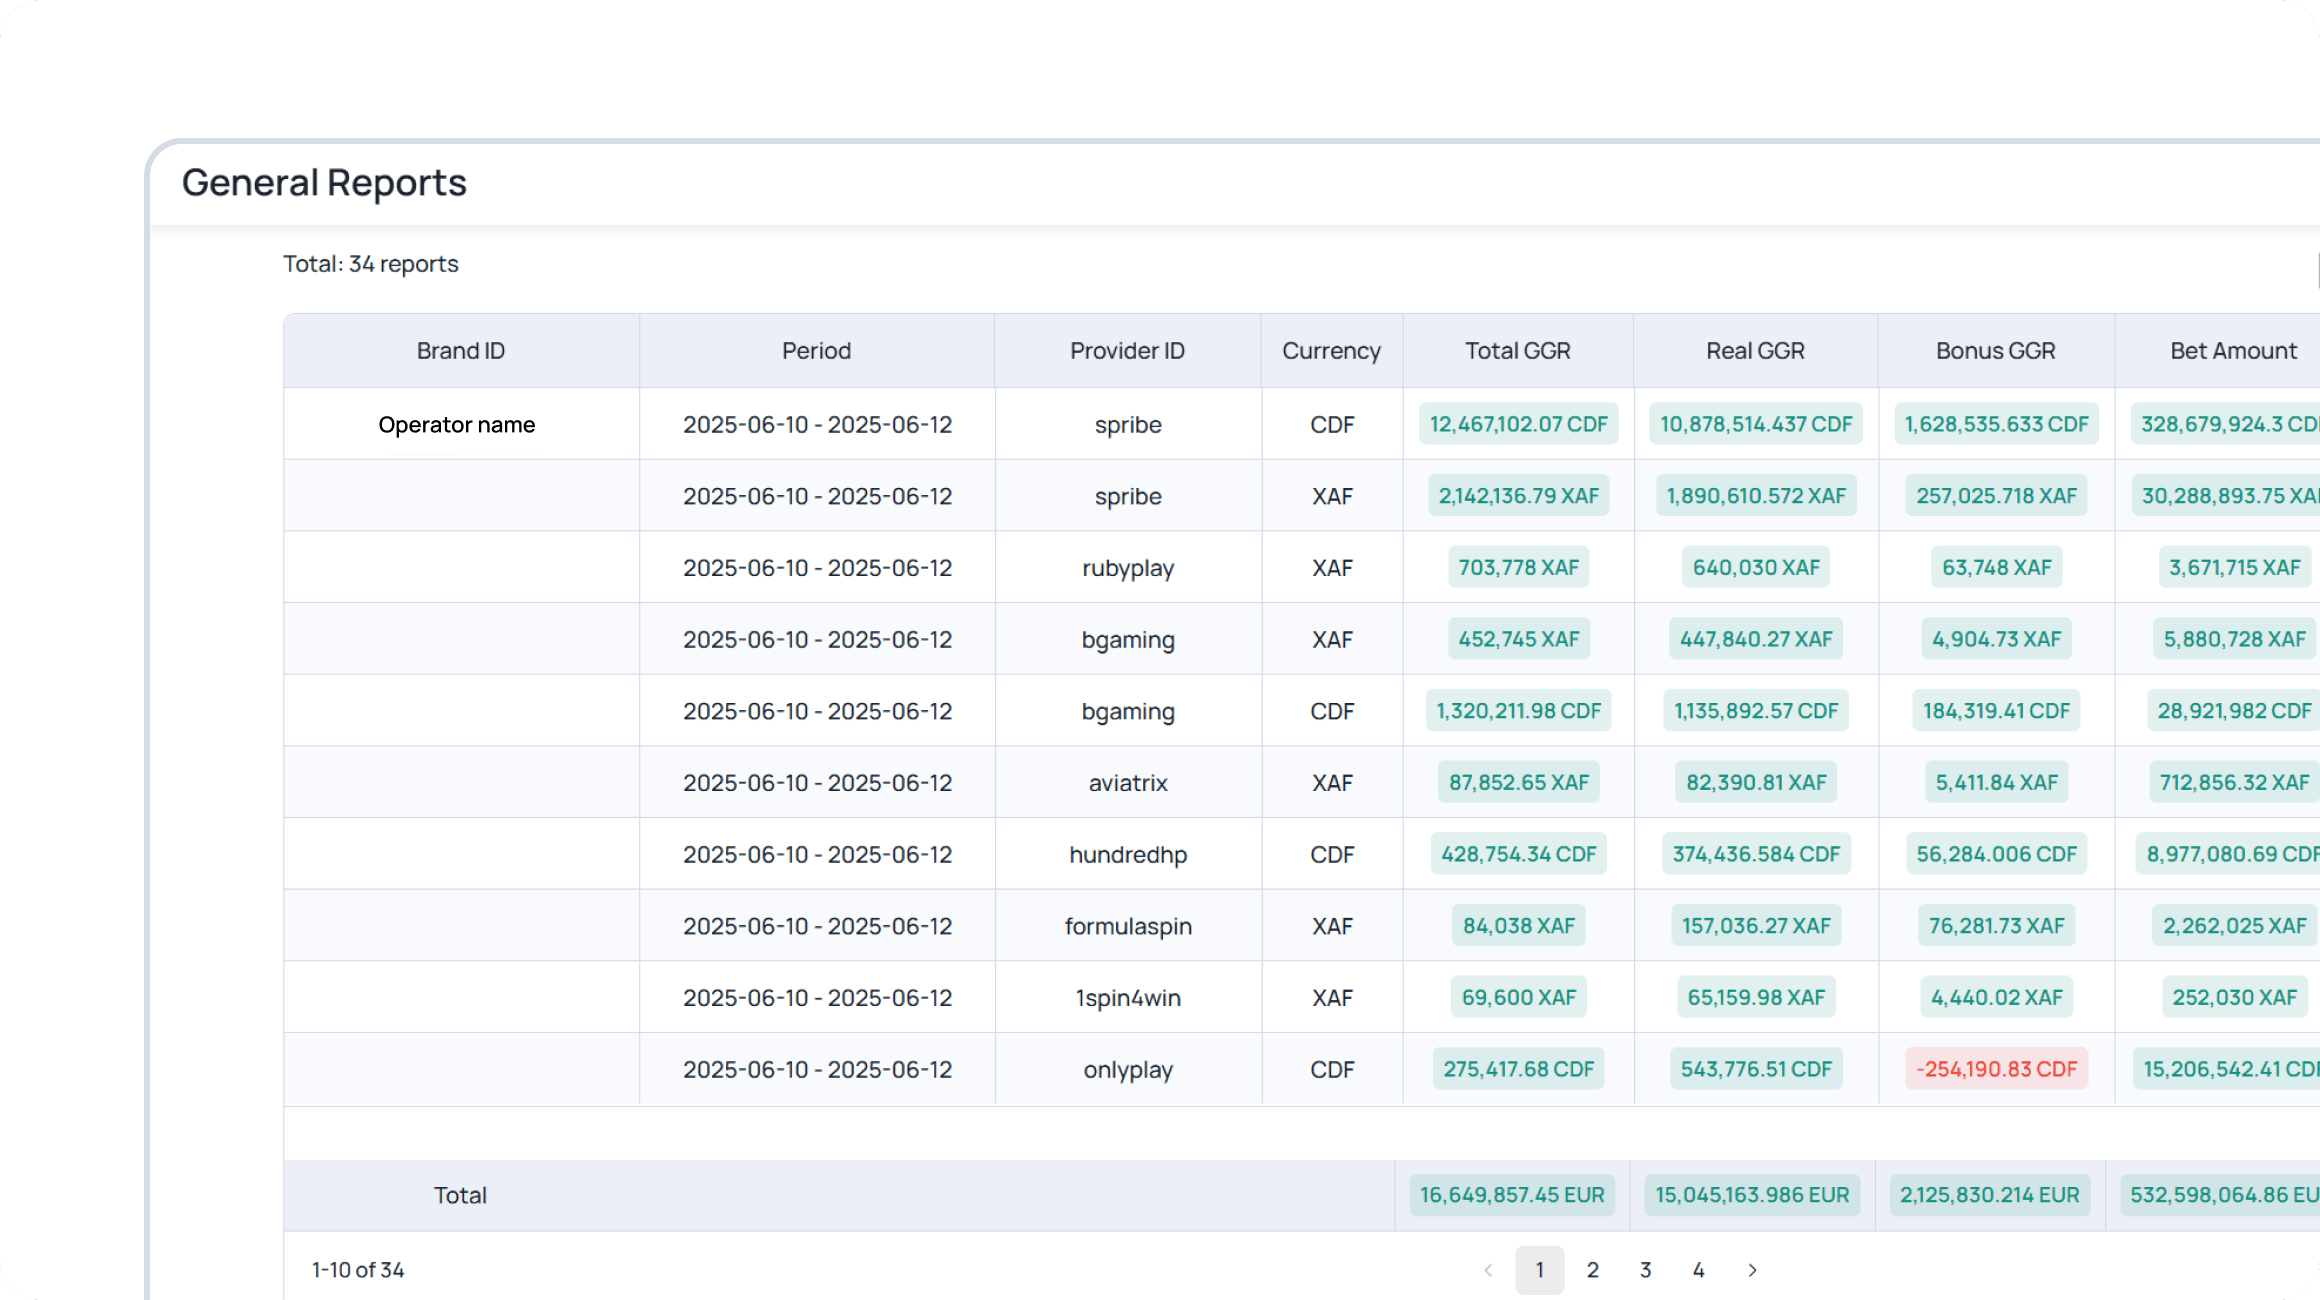Select the hundredhp provider cell
Screen dimensions: 2320x1300
1128,855
